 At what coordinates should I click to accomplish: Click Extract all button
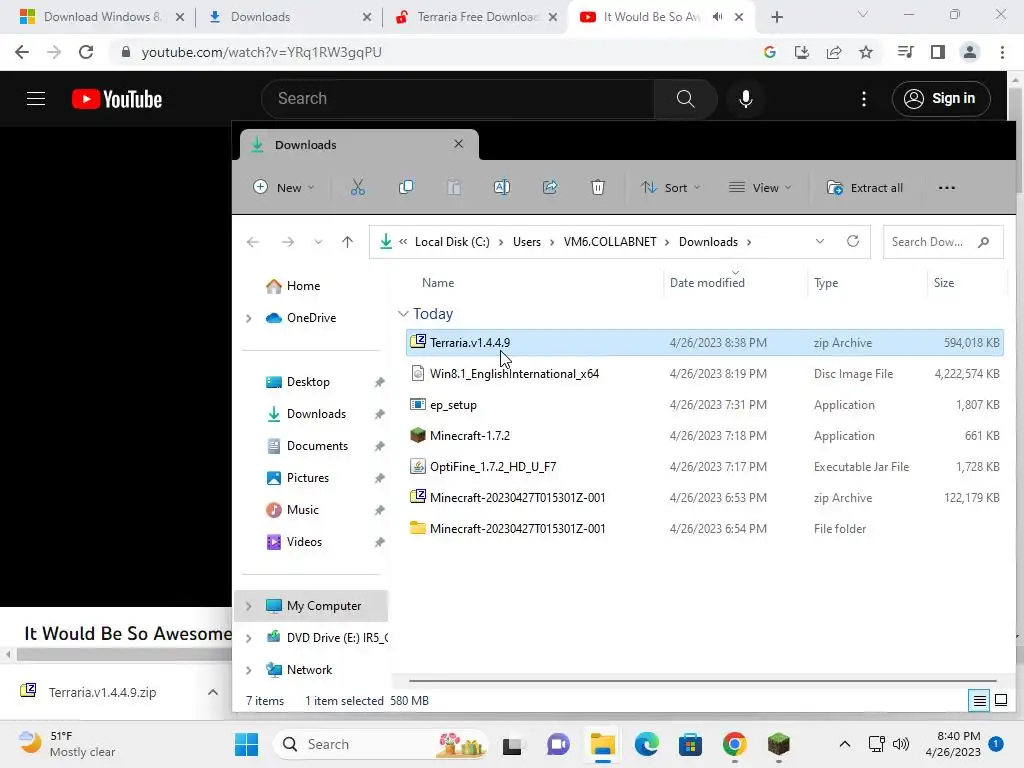pyautogui.click(x=865, y=187)
